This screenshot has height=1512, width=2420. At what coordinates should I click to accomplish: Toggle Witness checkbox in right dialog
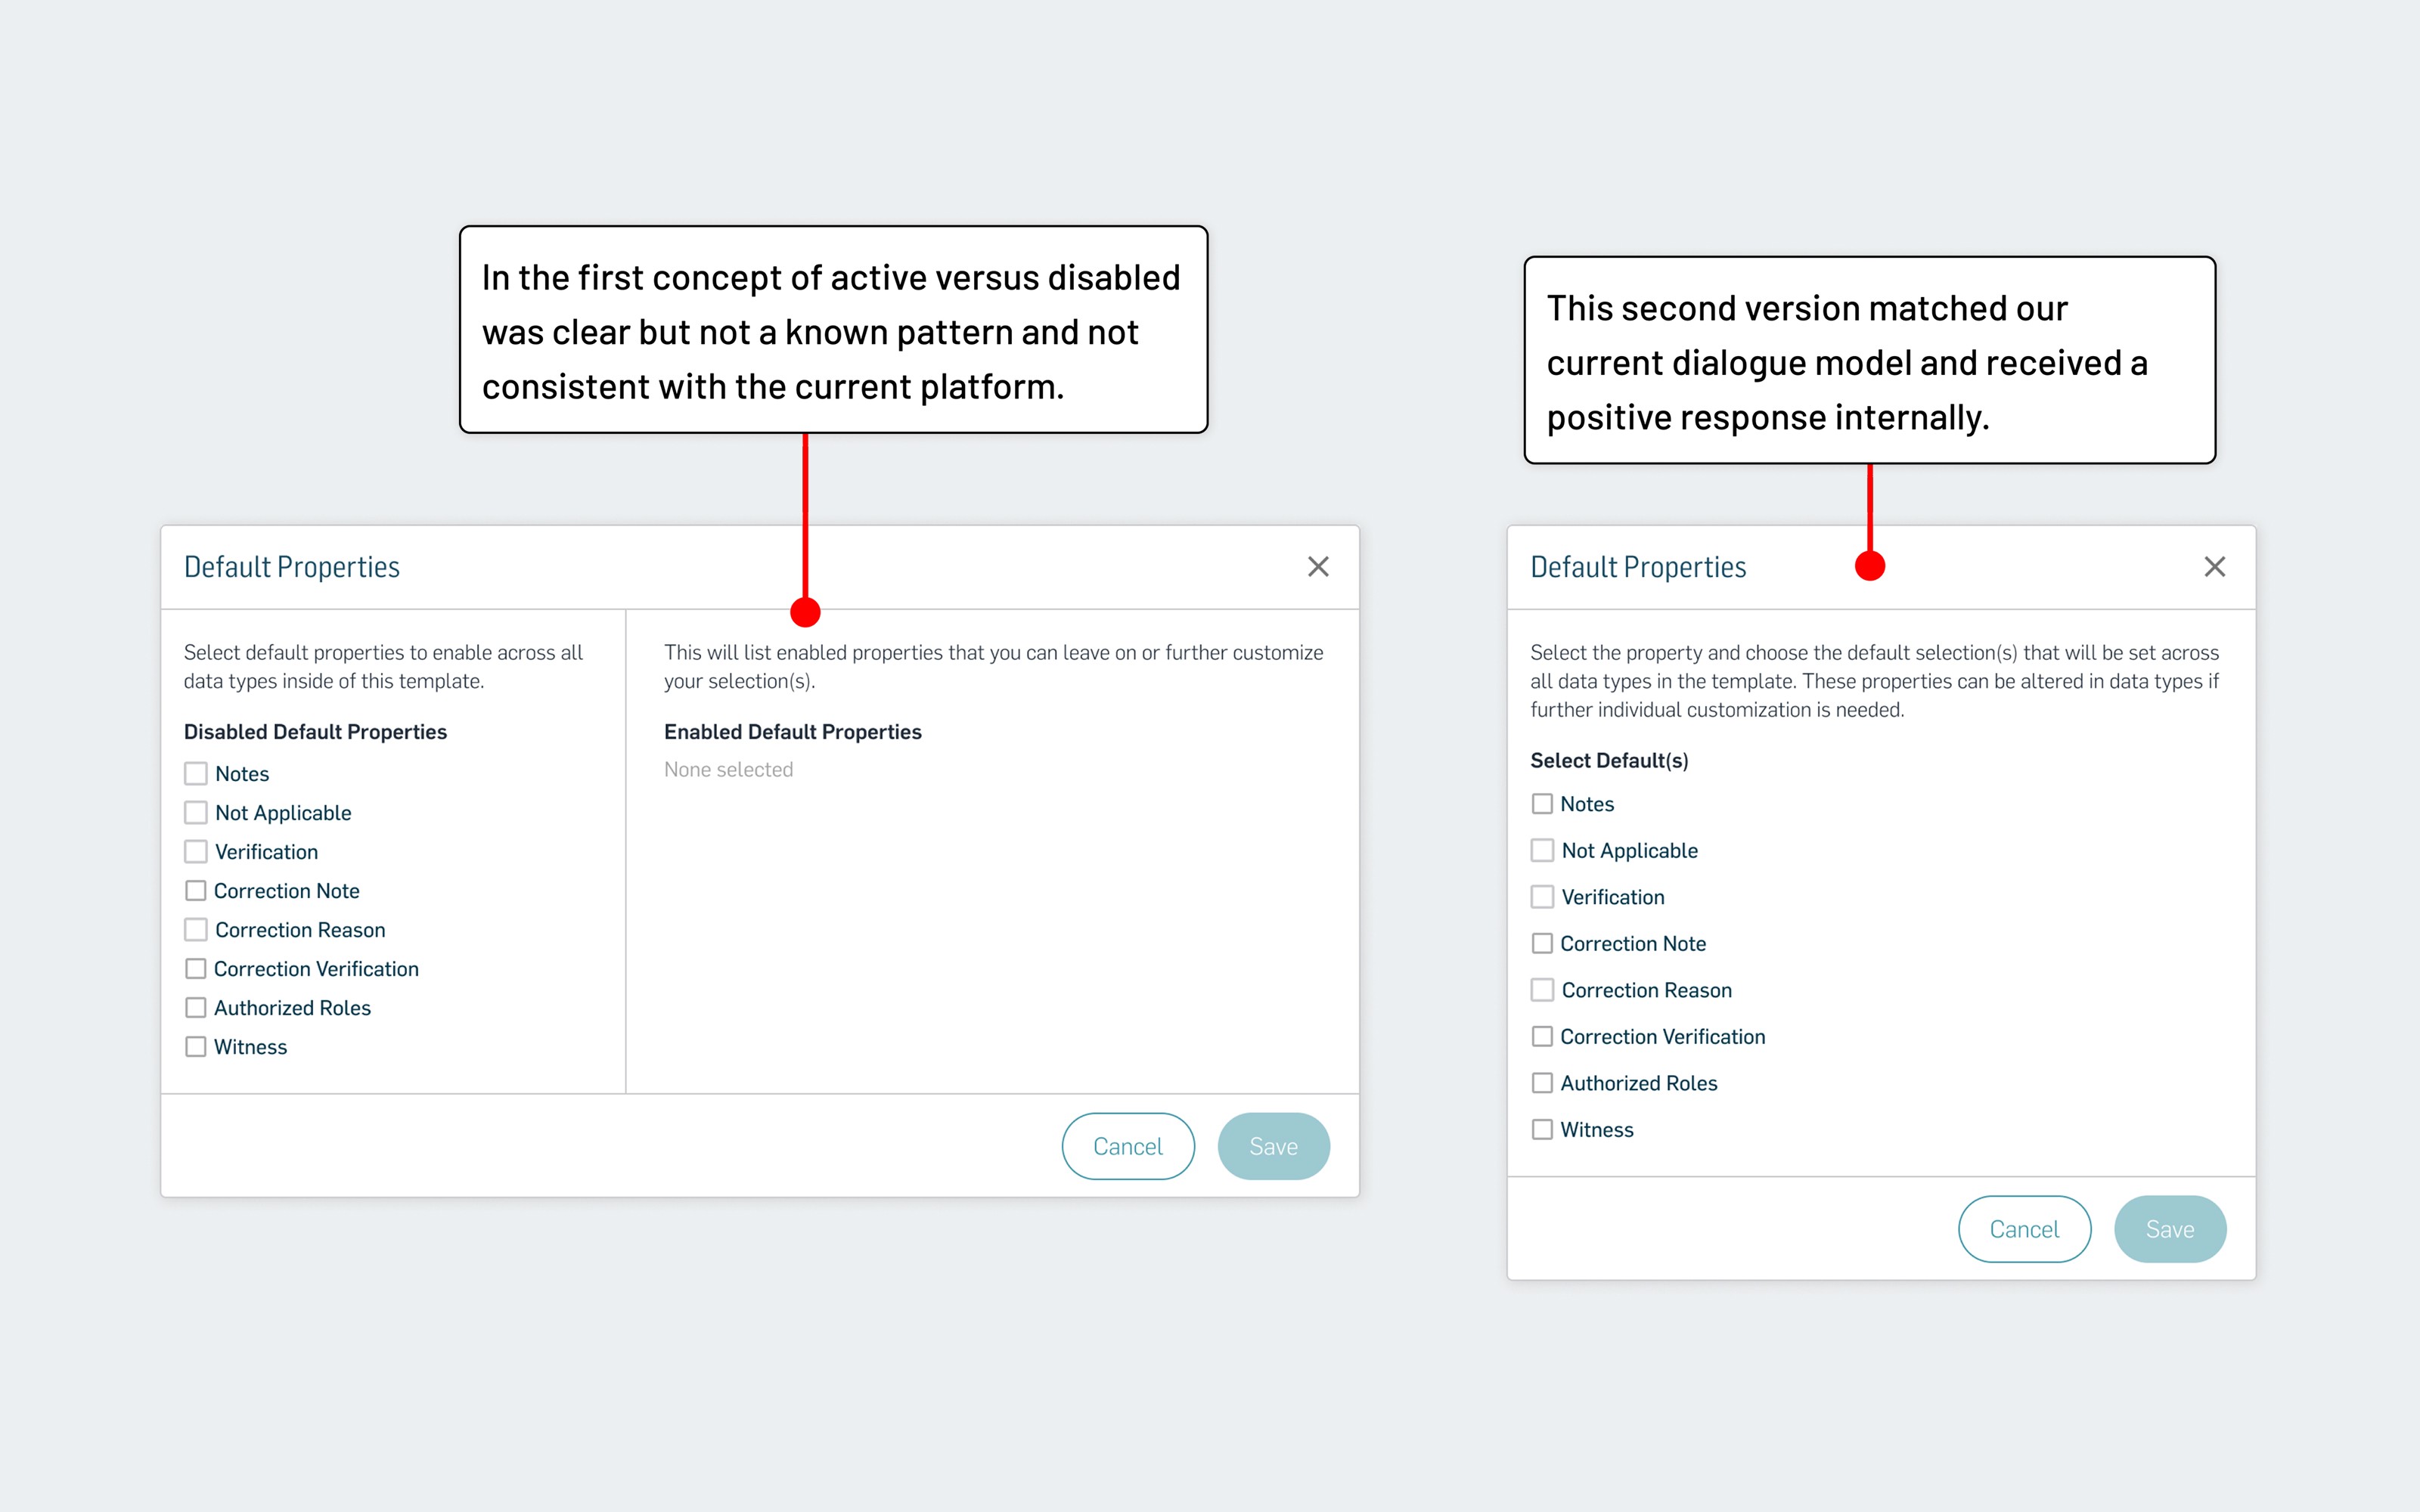coord(1542,1130)
